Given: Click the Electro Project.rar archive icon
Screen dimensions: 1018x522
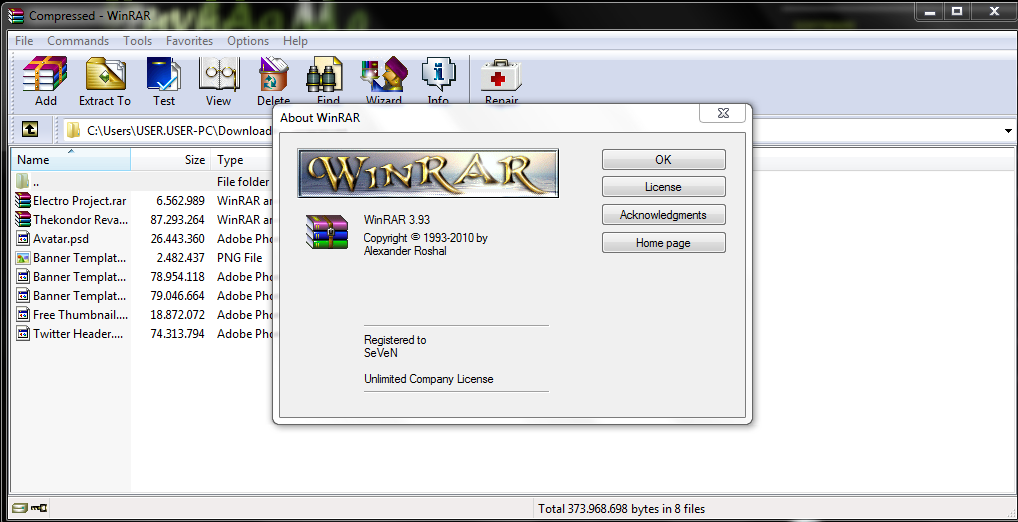Looking at the screenshot, I should pos(23,200).
